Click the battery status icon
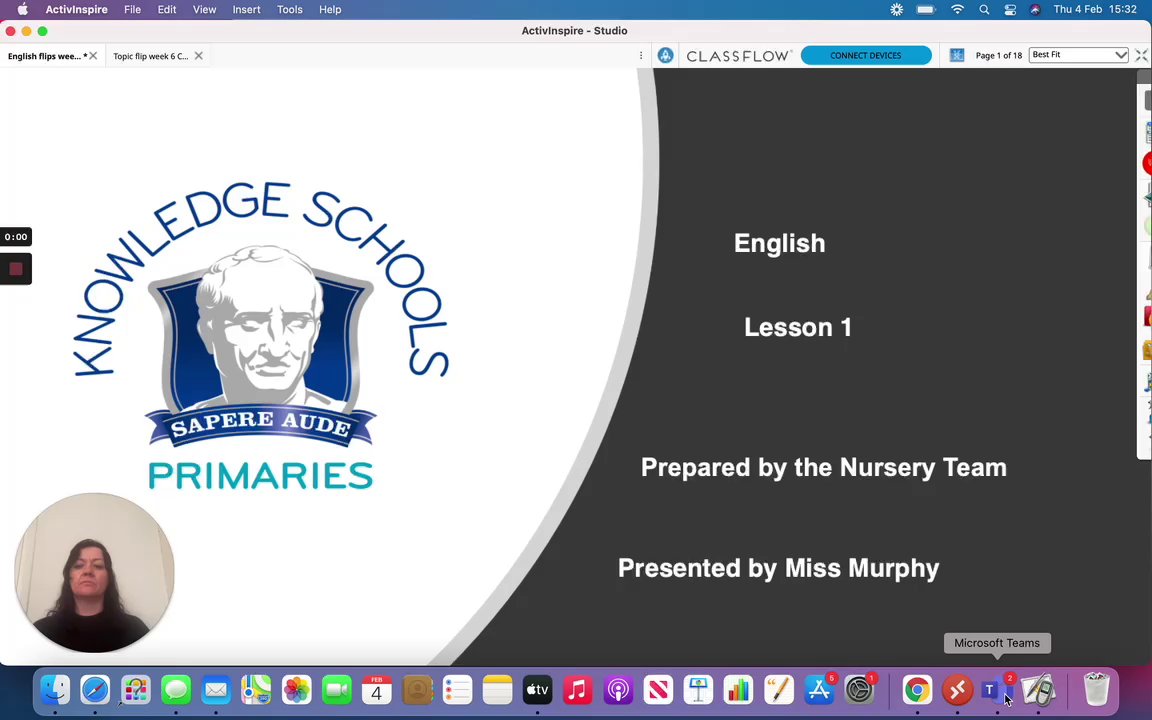Screen dimensions: 1152x720 click(x=926, y=10)
